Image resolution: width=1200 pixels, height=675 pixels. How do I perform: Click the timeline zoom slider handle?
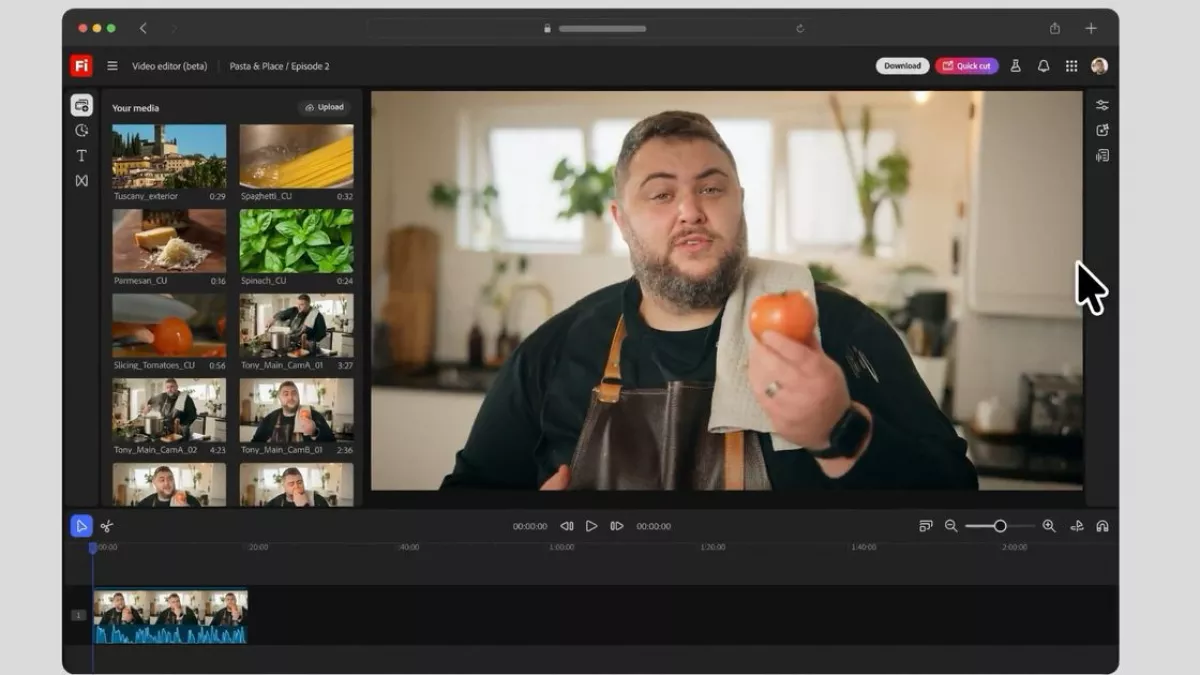coord(999,526)
